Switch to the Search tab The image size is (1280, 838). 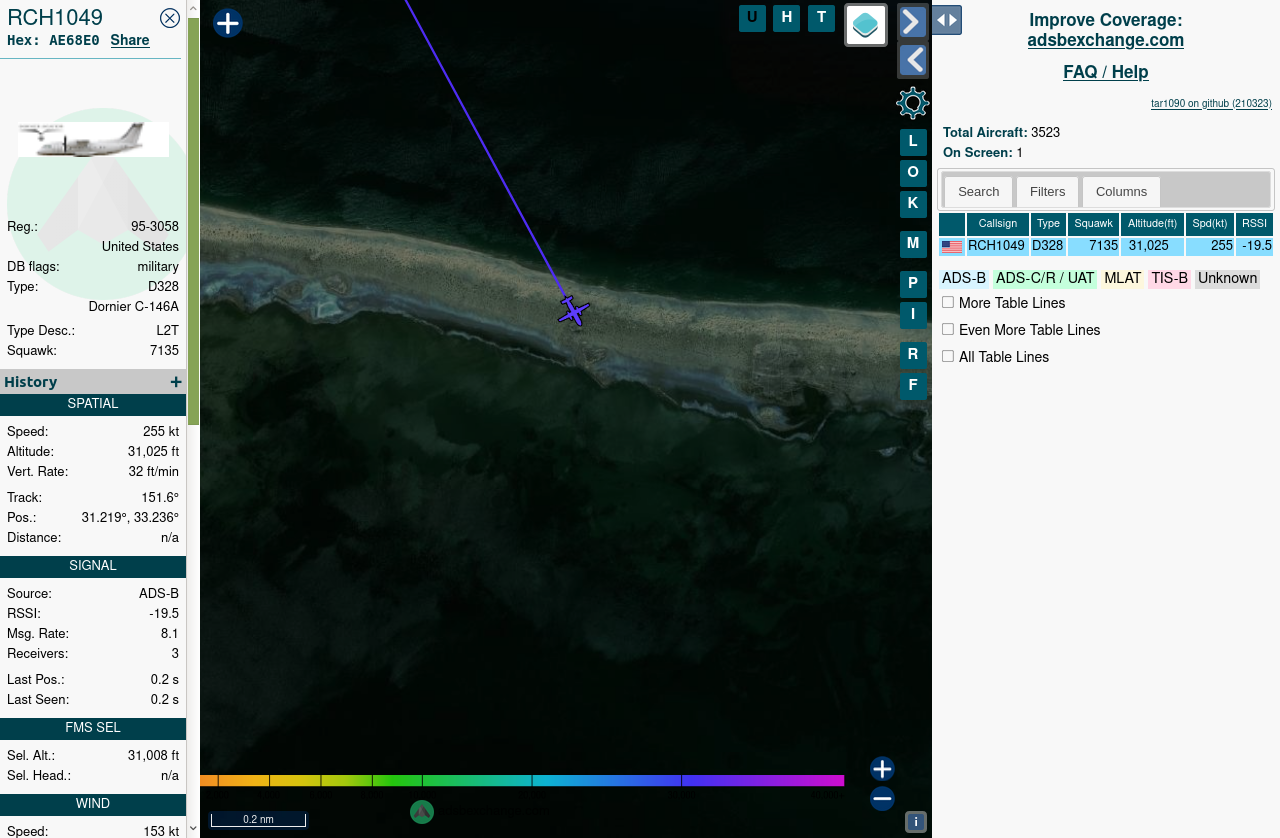pos(978,191)
